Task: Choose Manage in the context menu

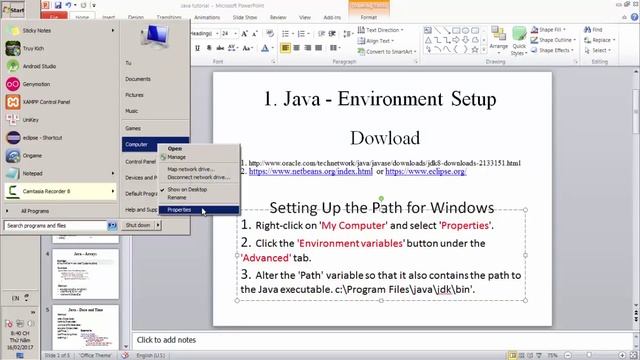Action: pyautogui.click(x=199, y=157)
